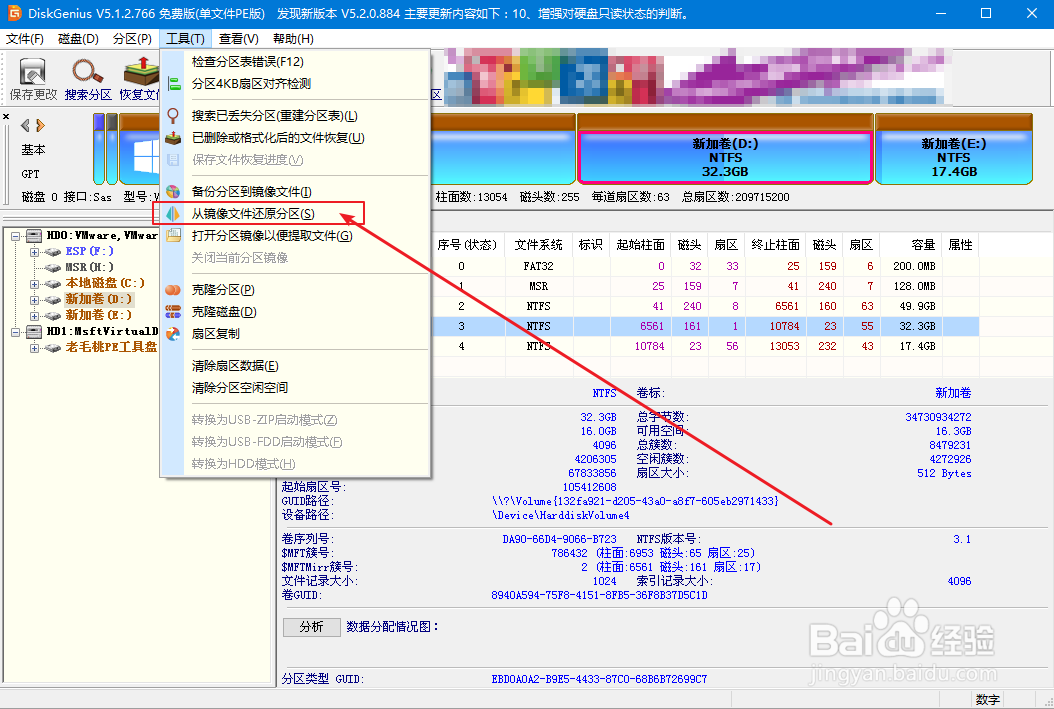Click the 容量 column header

coord(911,245)
